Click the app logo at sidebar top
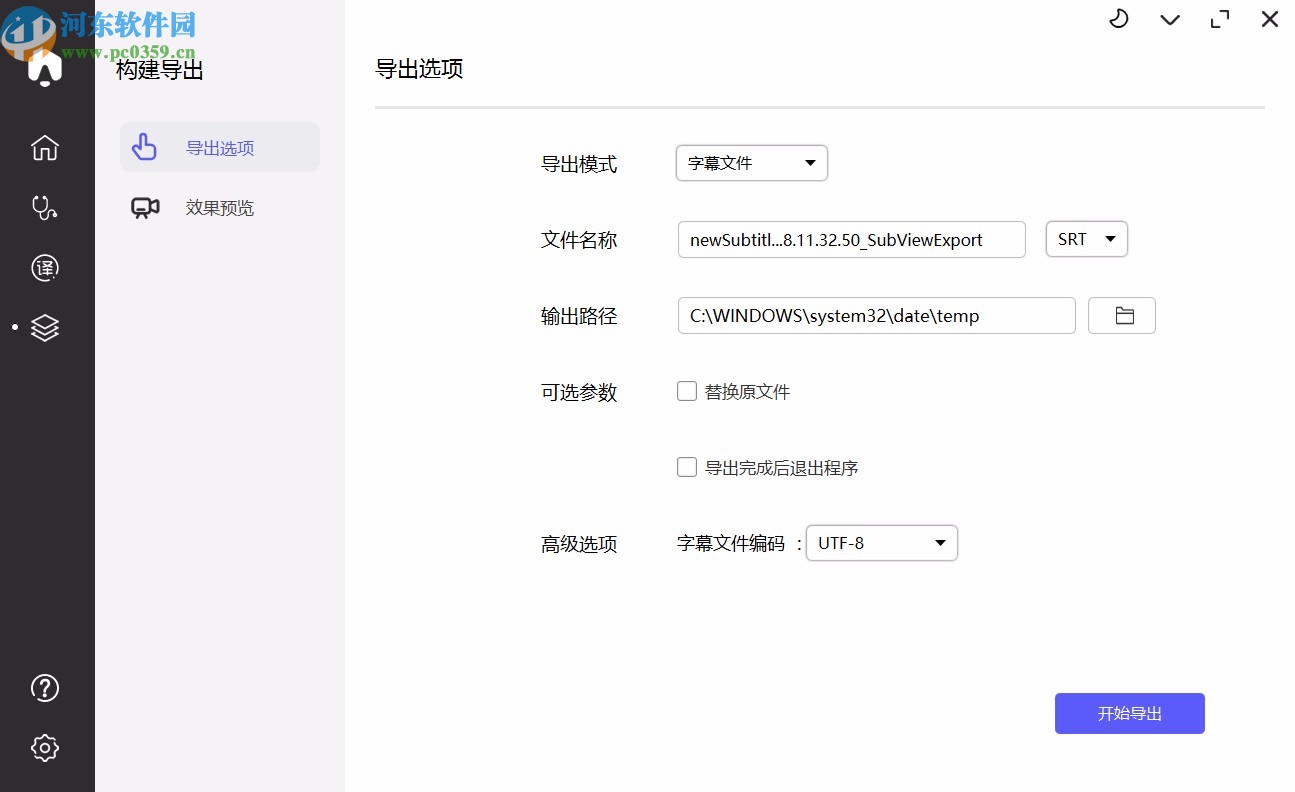Viewport: 1295px width, 792px height. coord(45,66)
